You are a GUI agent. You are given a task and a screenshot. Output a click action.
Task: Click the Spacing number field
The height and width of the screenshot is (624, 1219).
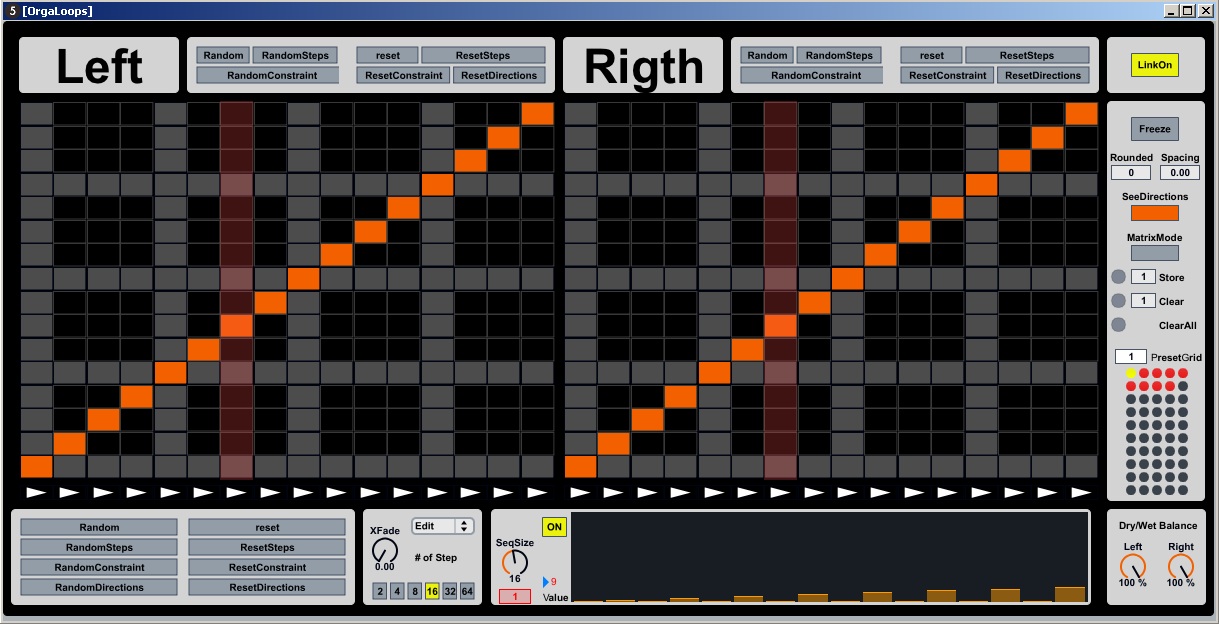coord(1180,173)
